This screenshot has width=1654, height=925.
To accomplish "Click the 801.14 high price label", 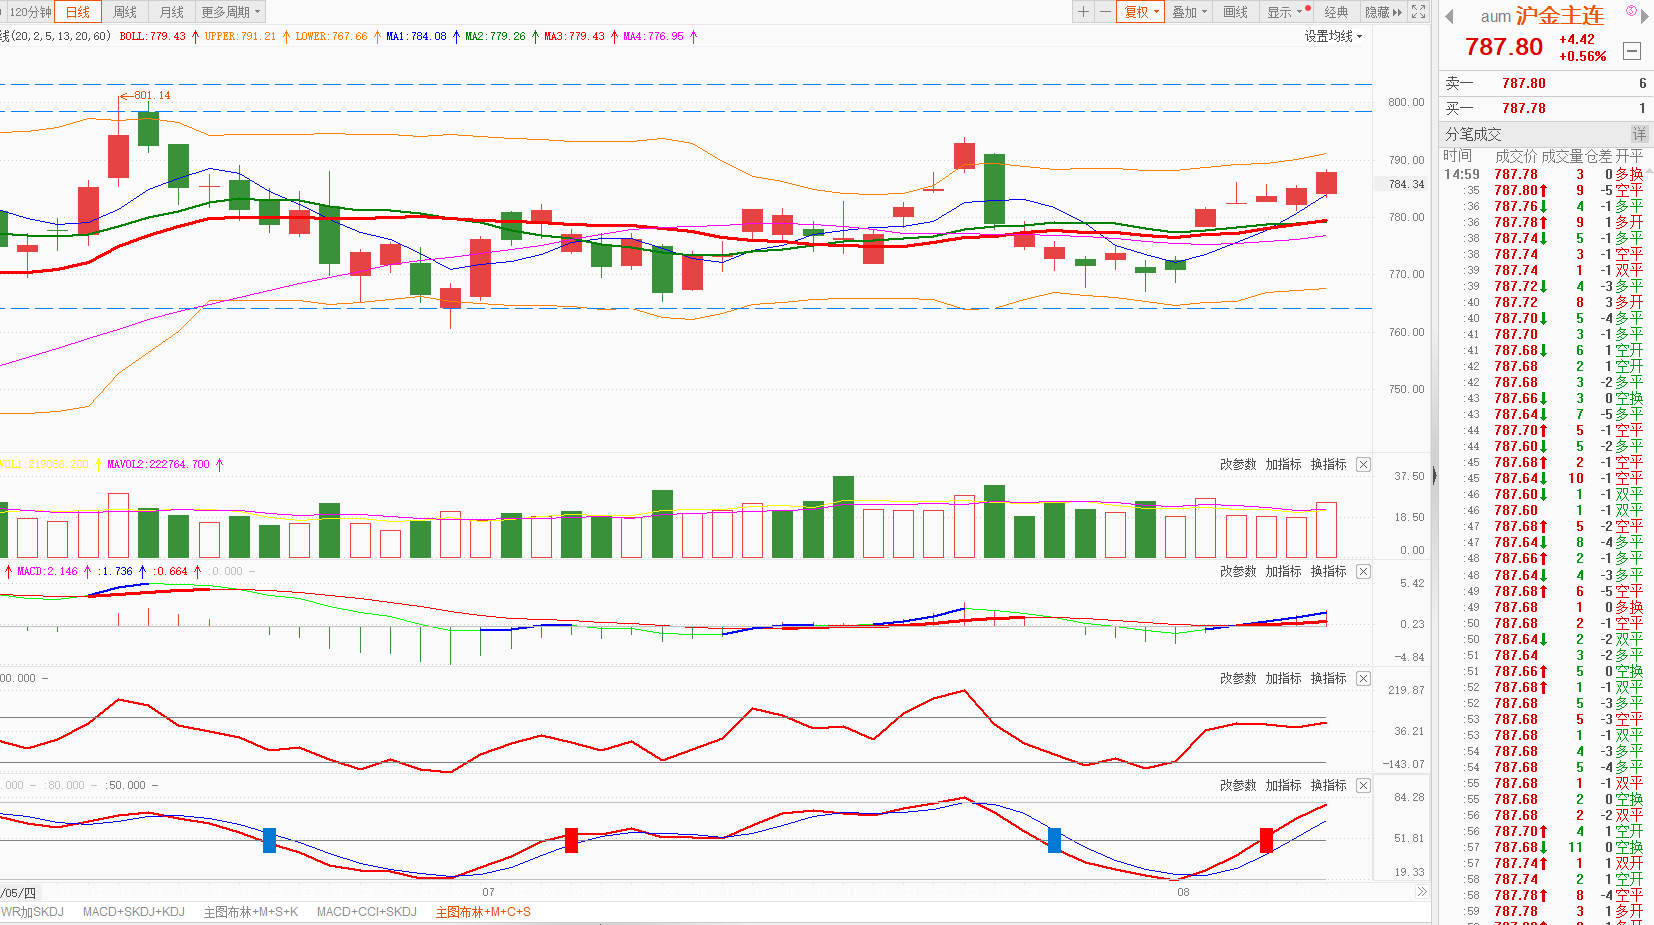I will tap(152, 96).
